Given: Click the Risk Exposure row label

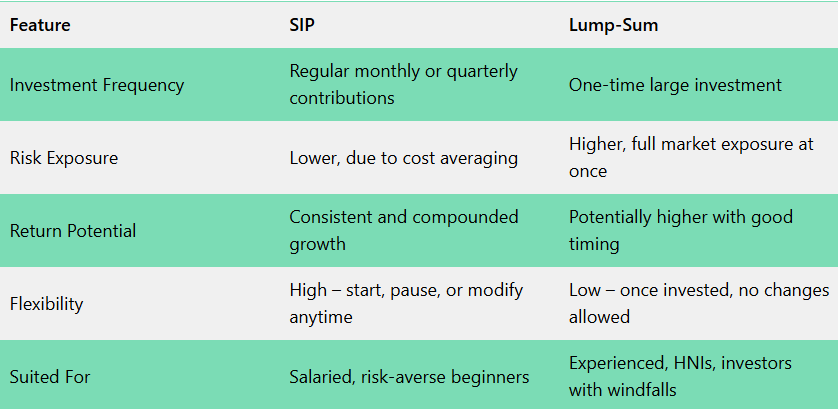Looking at the screenshot, I should [63, 158].
